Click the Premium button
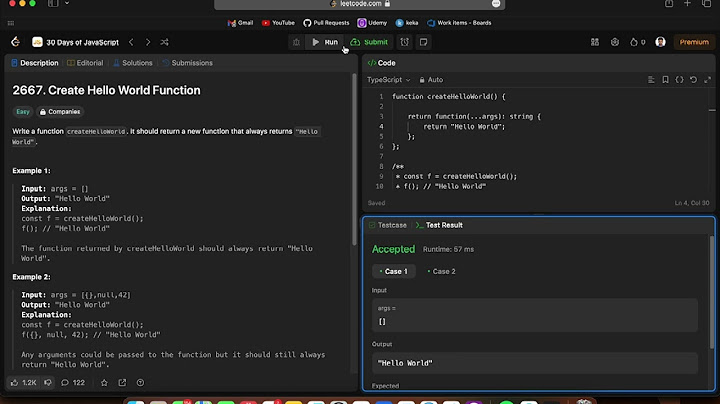This screenshot has width=720, height=404. tap(694, 42)
